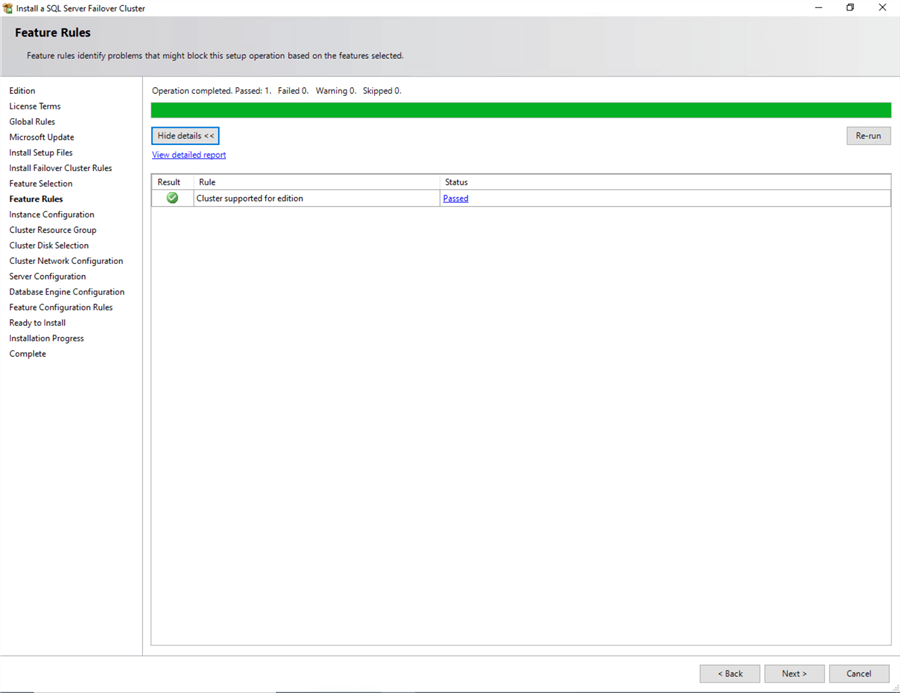Collapse details with Hide details button
900x693 pixels.
pyautogui.click(x=185, y=136)
